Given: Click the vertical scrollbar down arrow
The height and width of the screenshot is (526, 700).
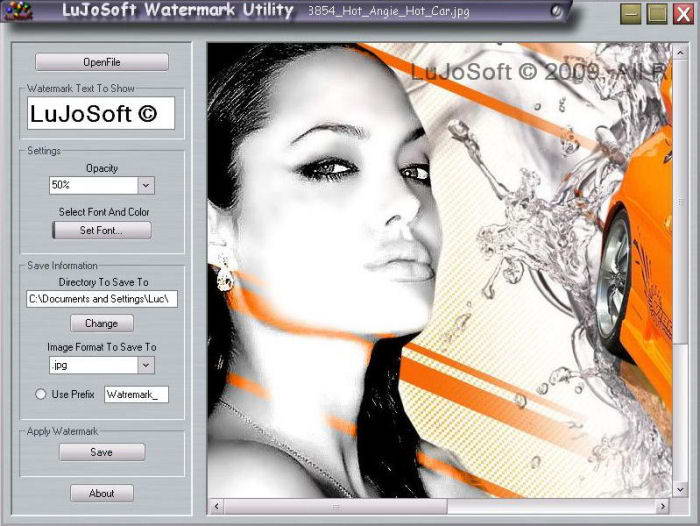Looking at the screenshot, I should point(680,490).
